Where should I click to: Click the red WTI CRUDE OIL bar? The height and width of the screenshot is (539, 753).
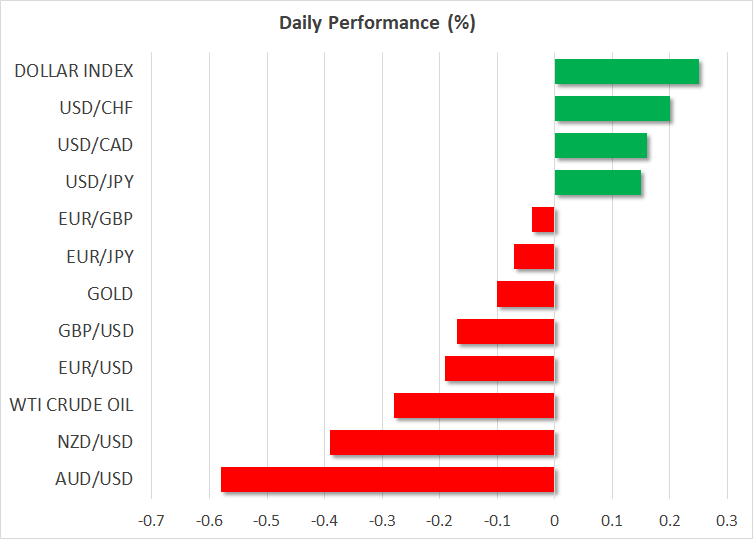(473, 405)
